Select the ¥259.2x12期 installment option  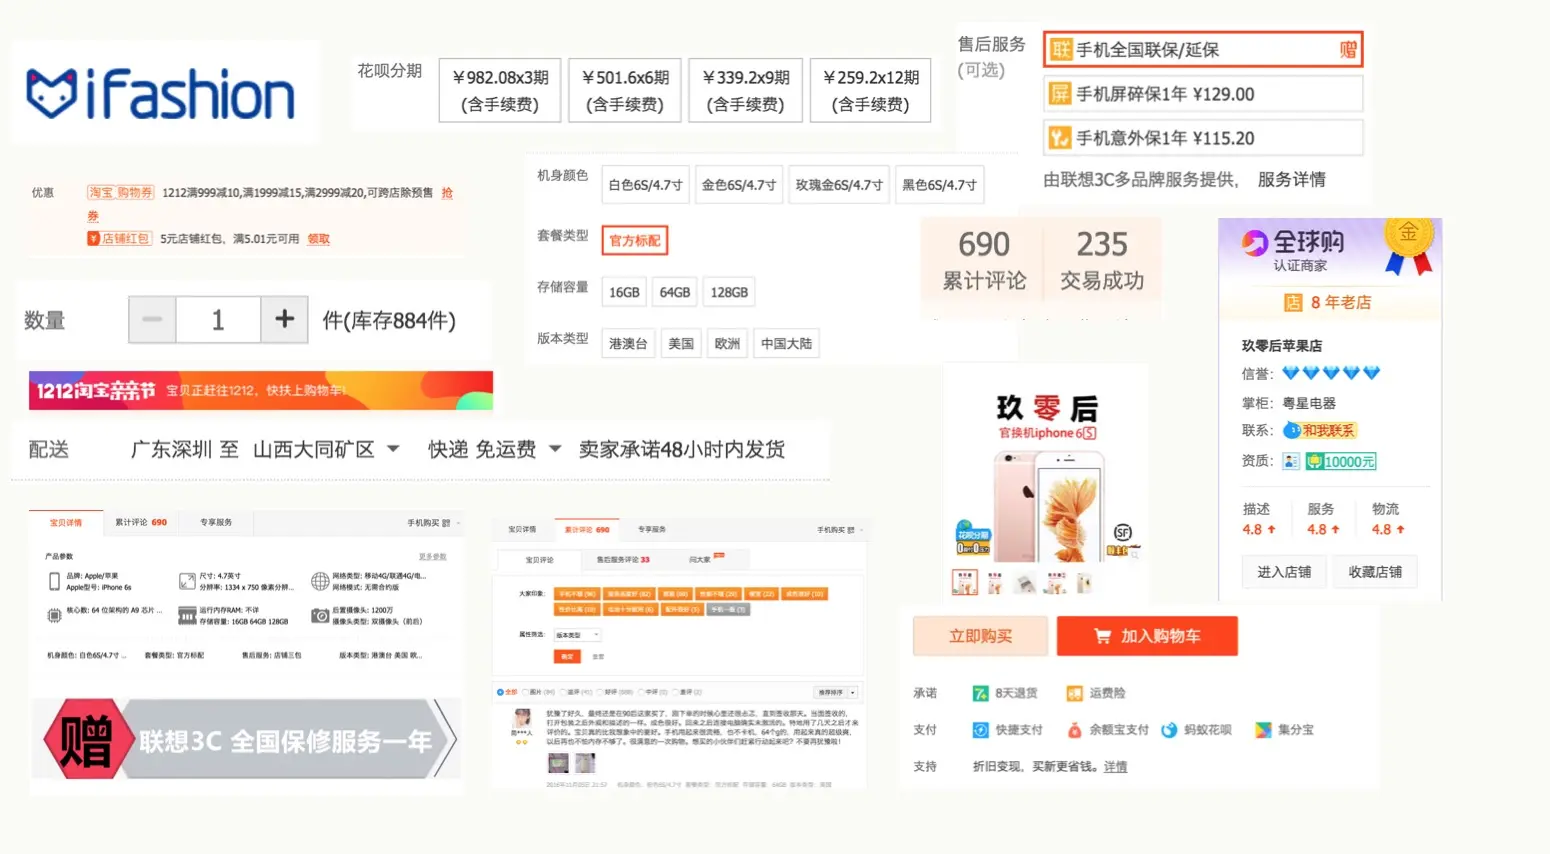point(871,90)
